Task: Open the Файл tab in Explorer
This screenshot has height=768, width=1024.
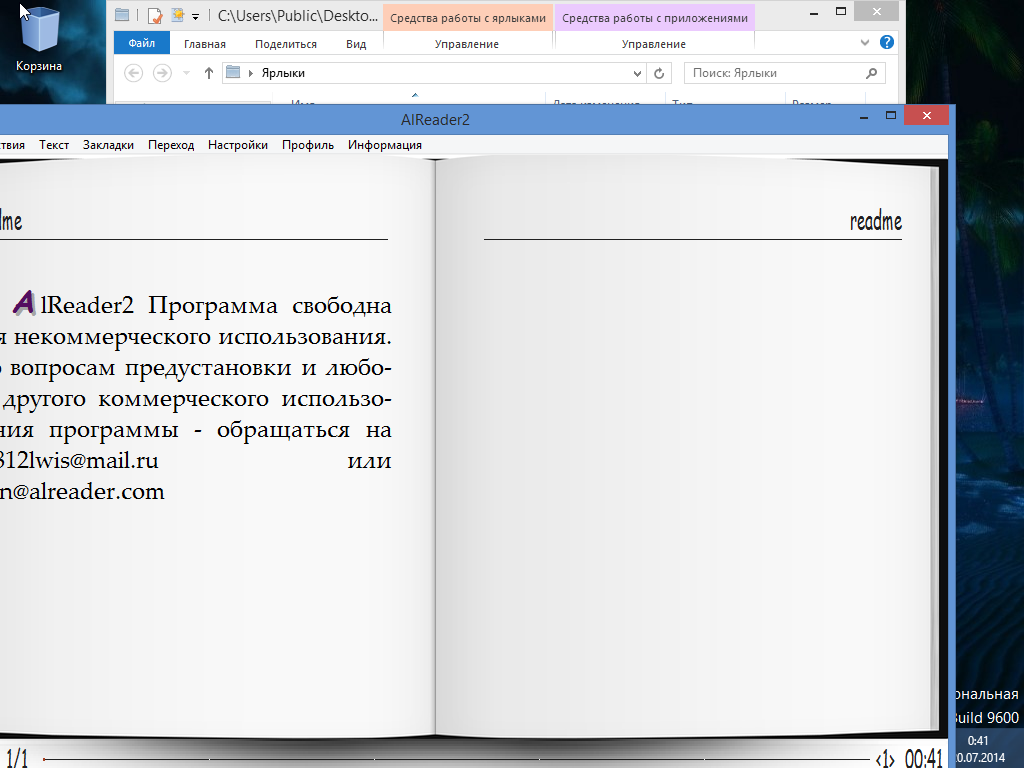Action: [142, 43]
